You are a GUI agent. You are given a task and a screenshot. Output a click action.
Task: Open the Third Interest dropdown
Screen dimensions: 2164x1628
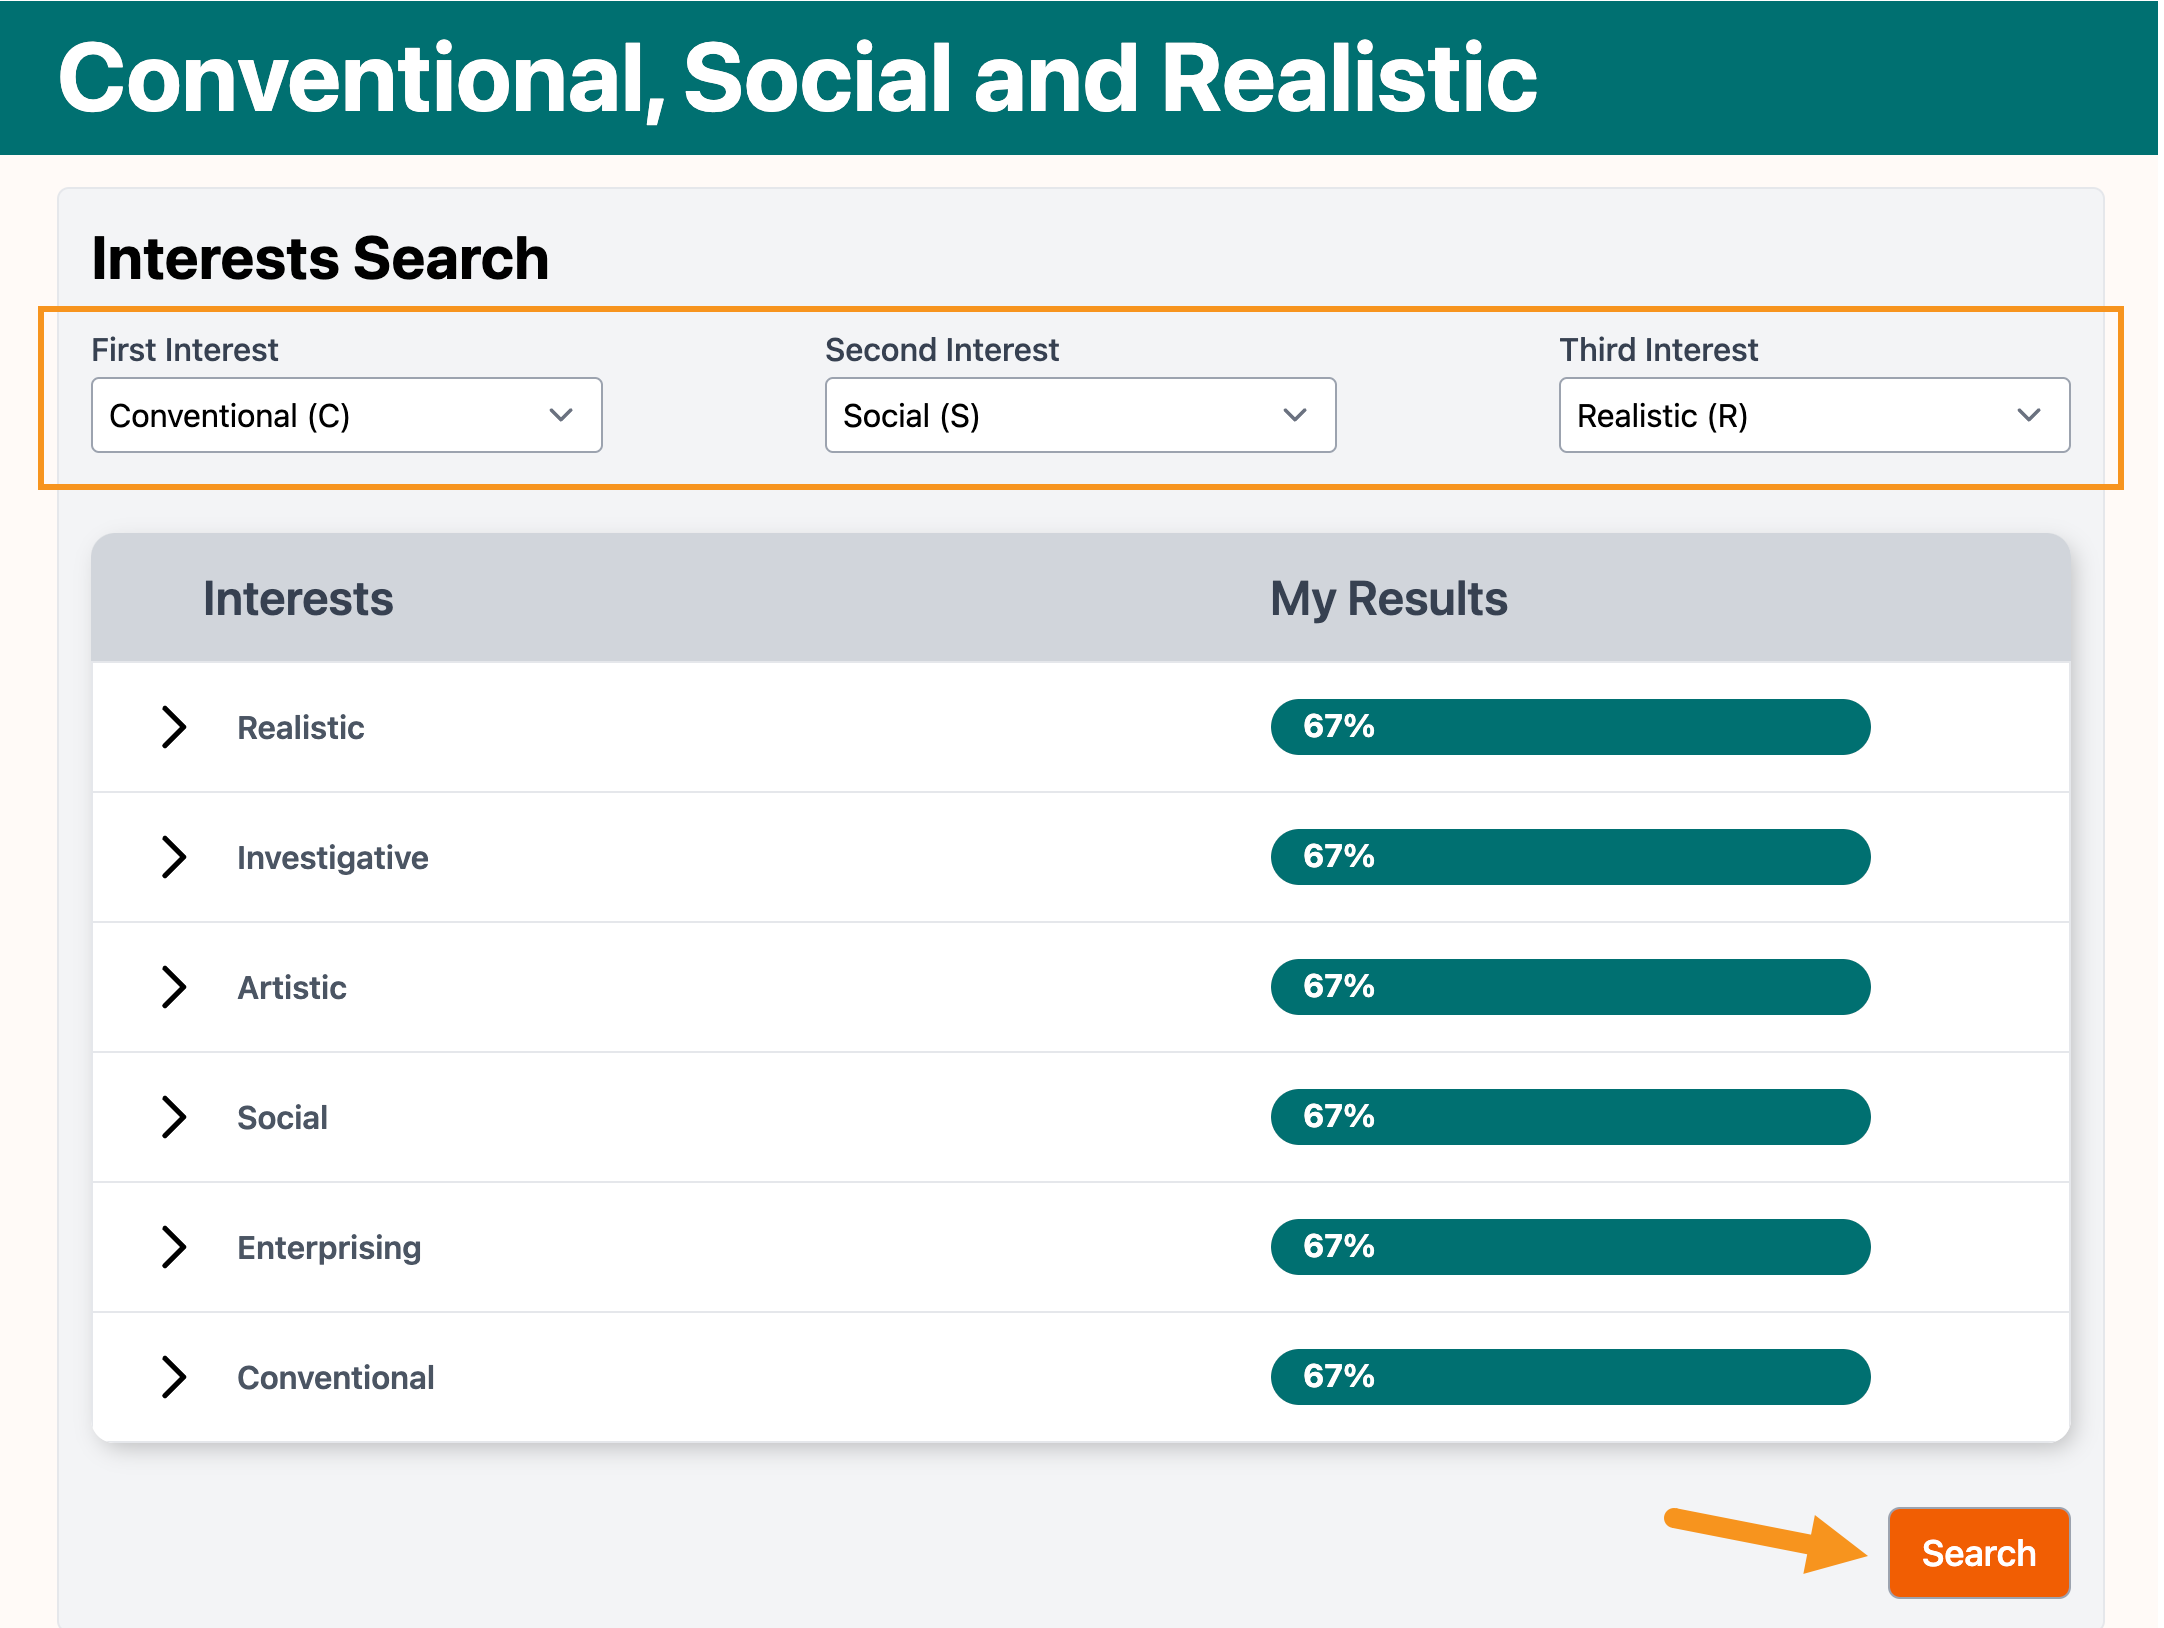[1814, 415]
